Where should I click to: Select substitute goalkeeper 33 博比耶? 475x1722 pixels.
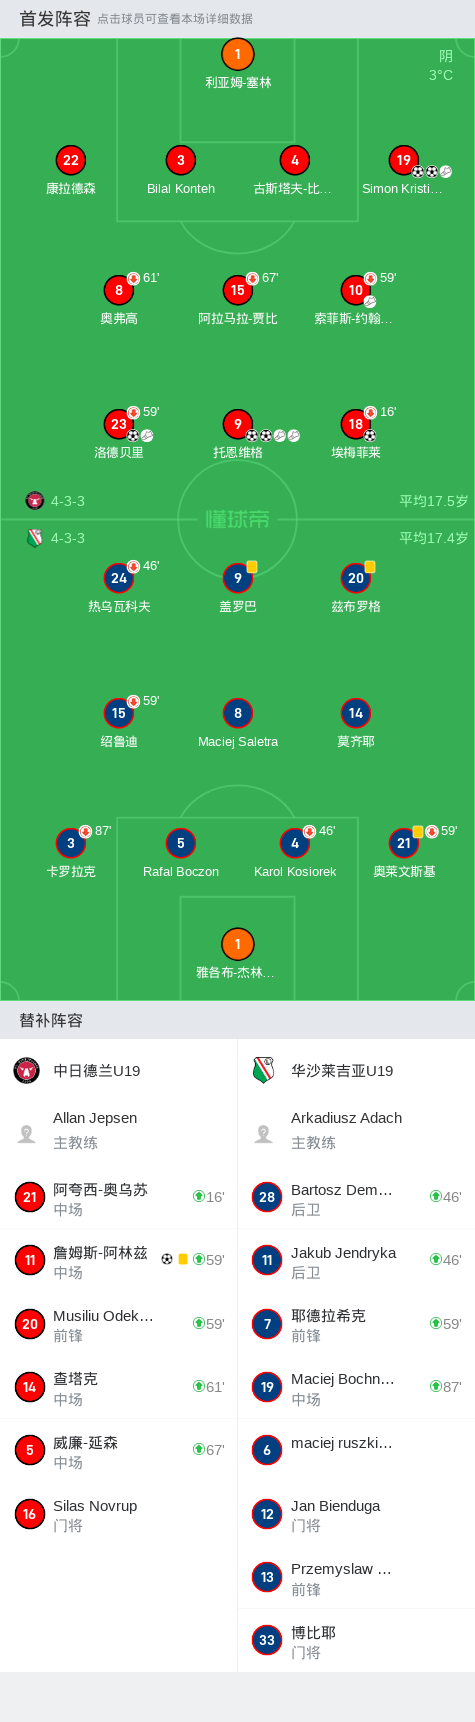pos(356,1640)
